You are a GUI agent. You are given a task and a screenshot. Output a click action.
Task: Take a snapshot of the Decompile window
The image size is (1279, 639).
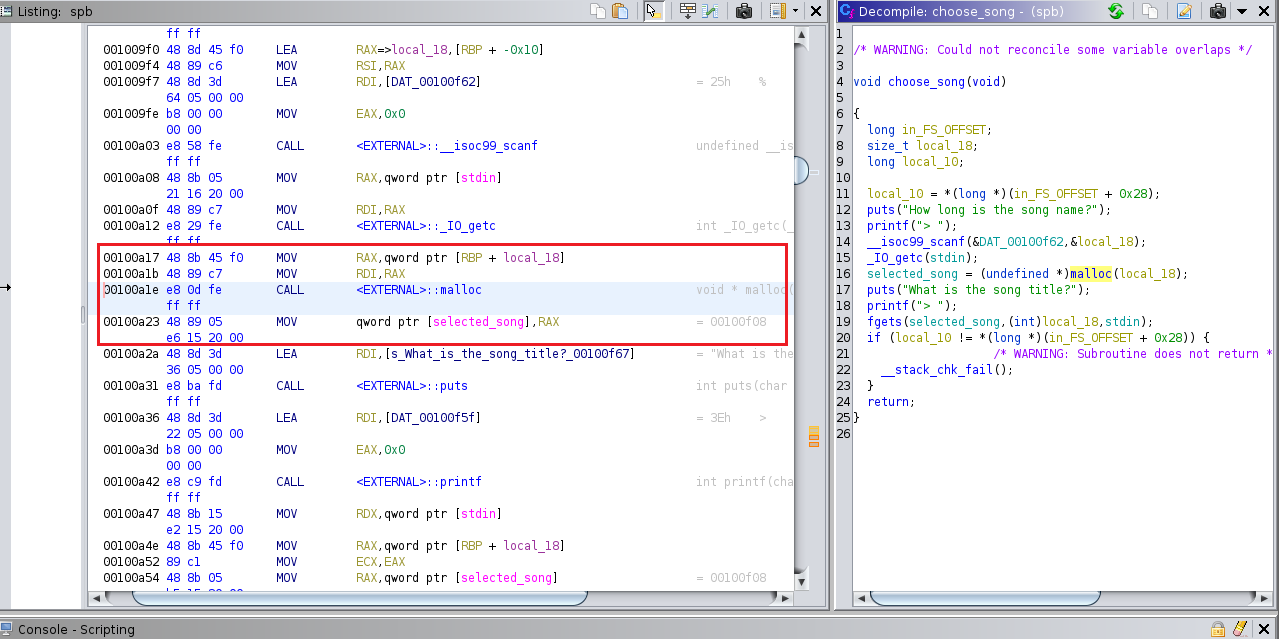click(x=1218, y=11)
